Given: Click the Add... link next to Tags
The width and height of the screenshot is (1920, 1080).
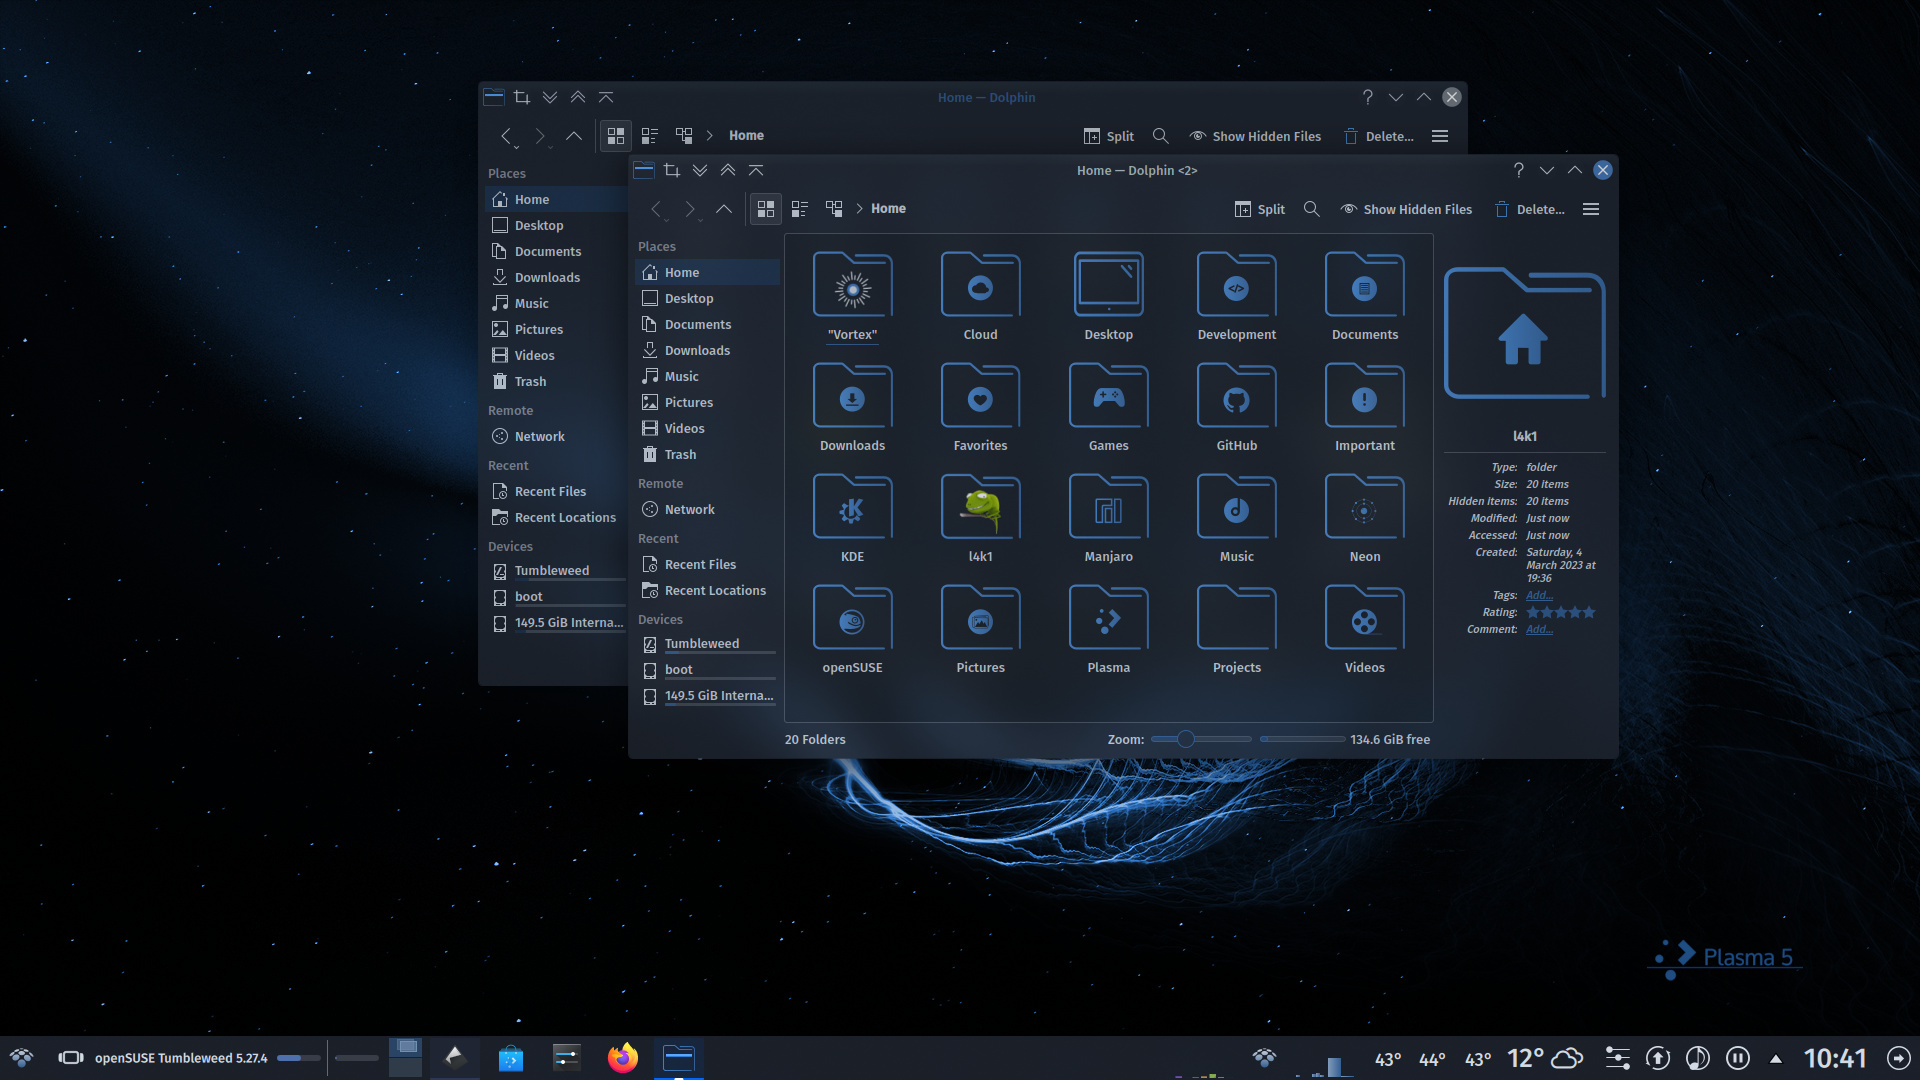Looking at the screenshot, I should pos(1539,595).
